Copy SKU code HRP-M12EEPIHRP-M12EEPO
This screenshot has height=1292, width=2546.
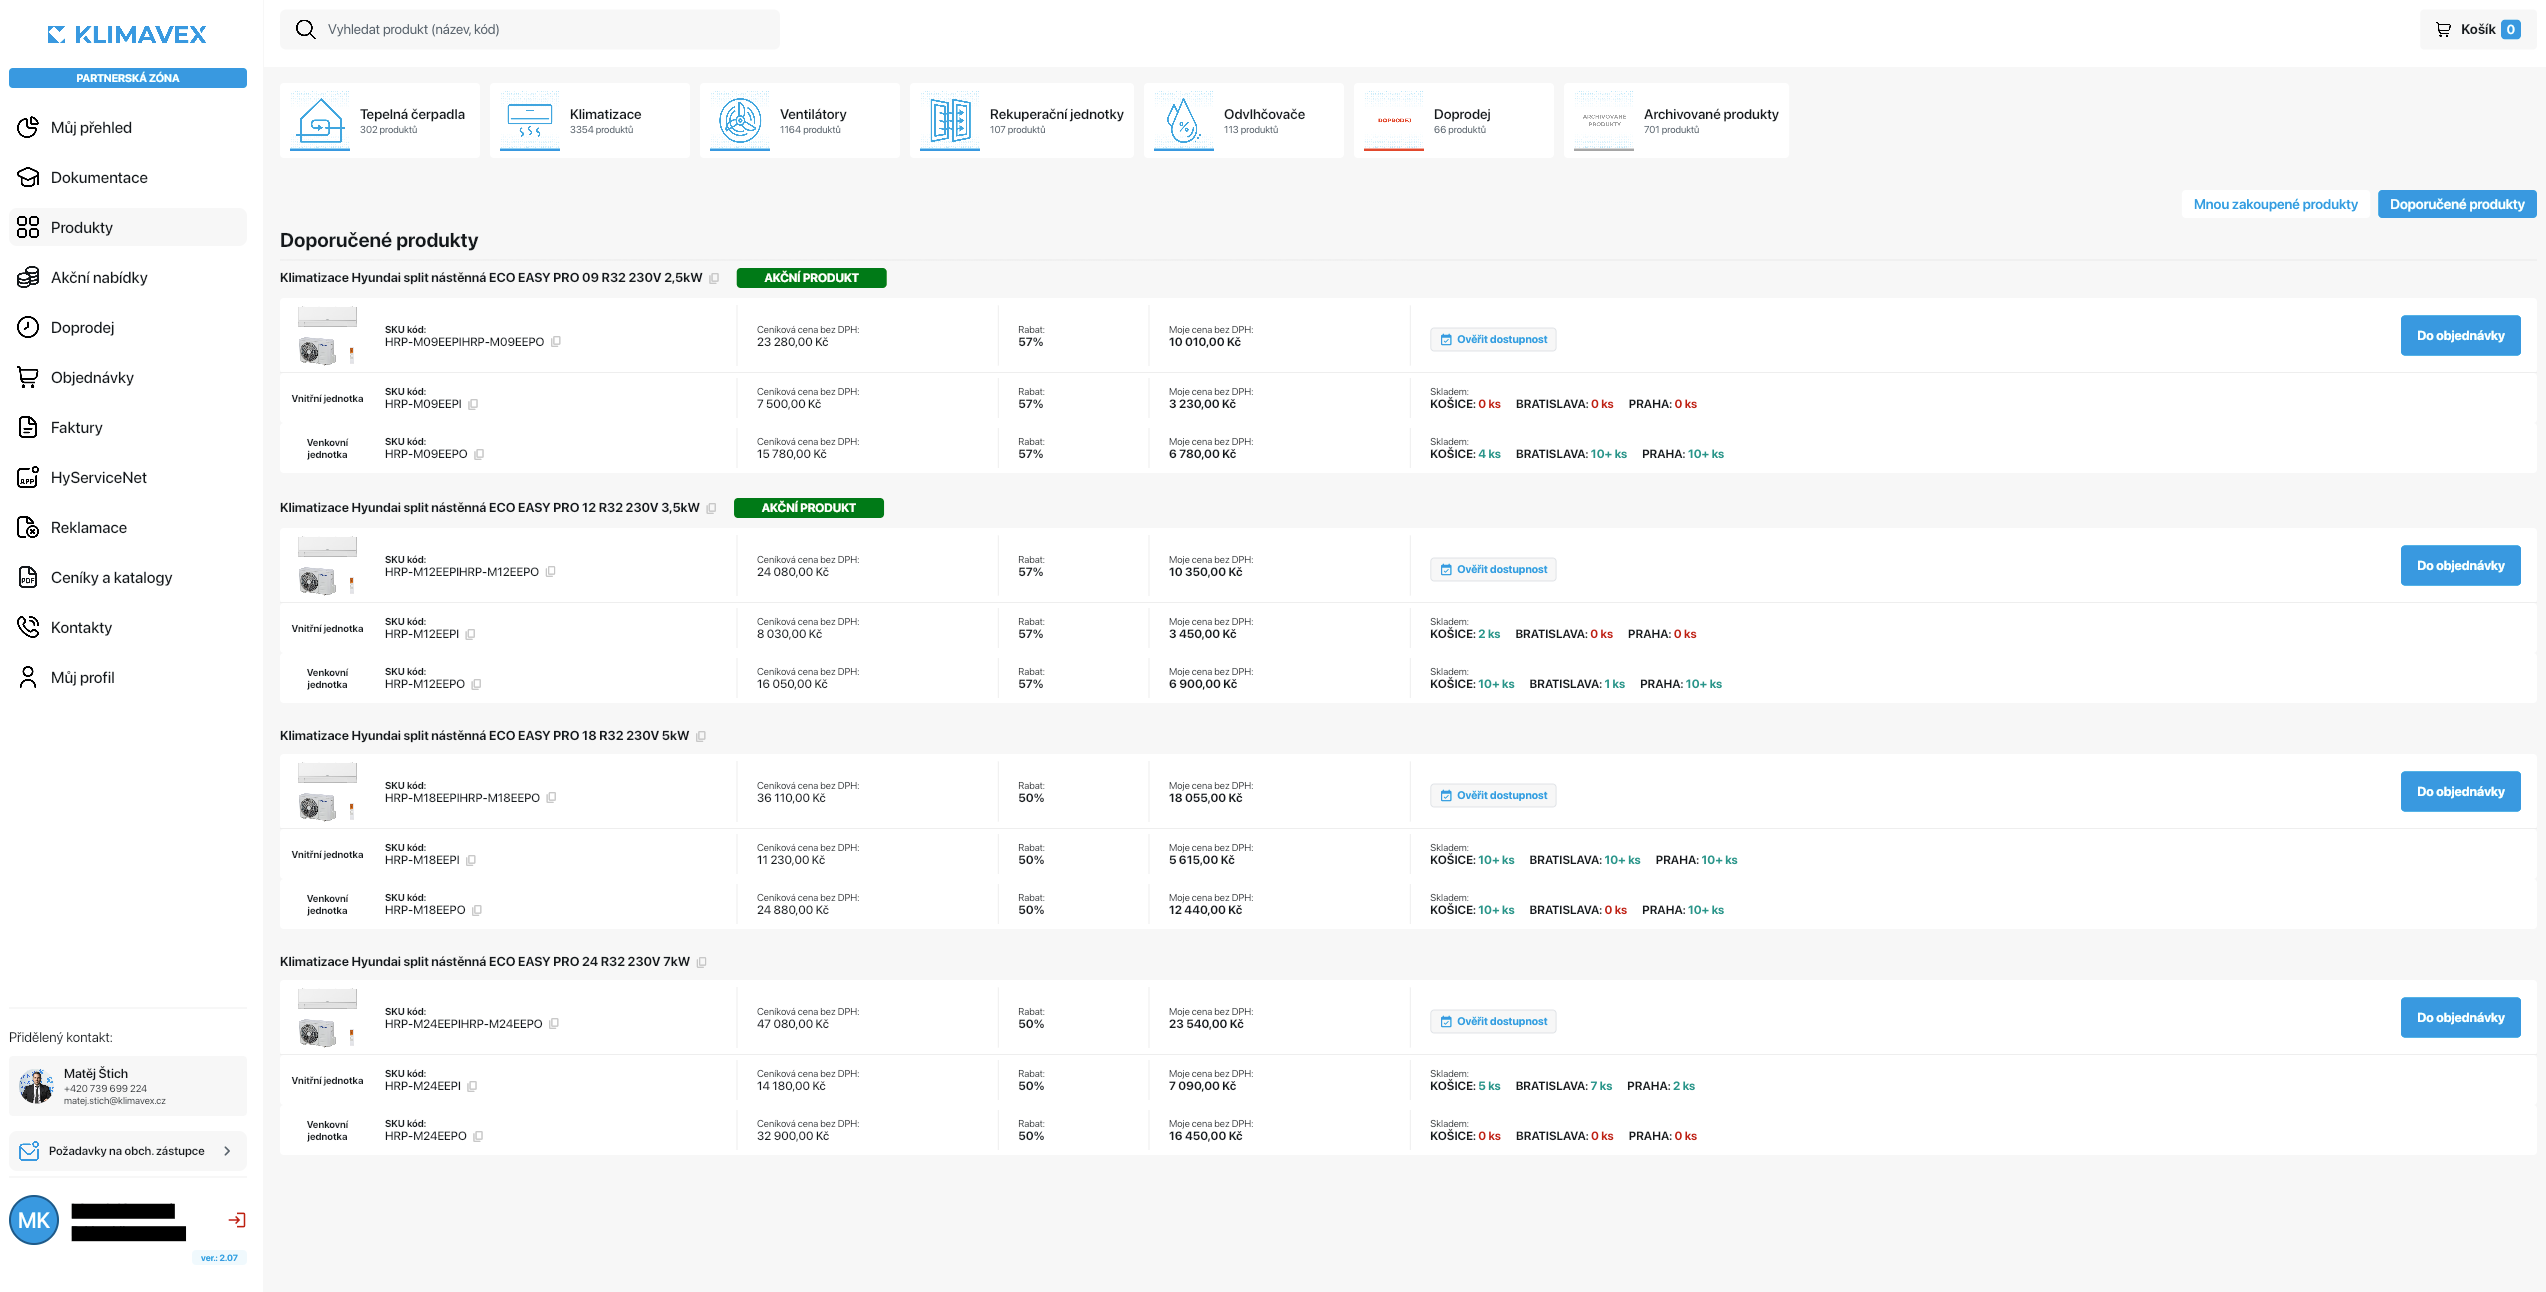click(x=550, y=572)
